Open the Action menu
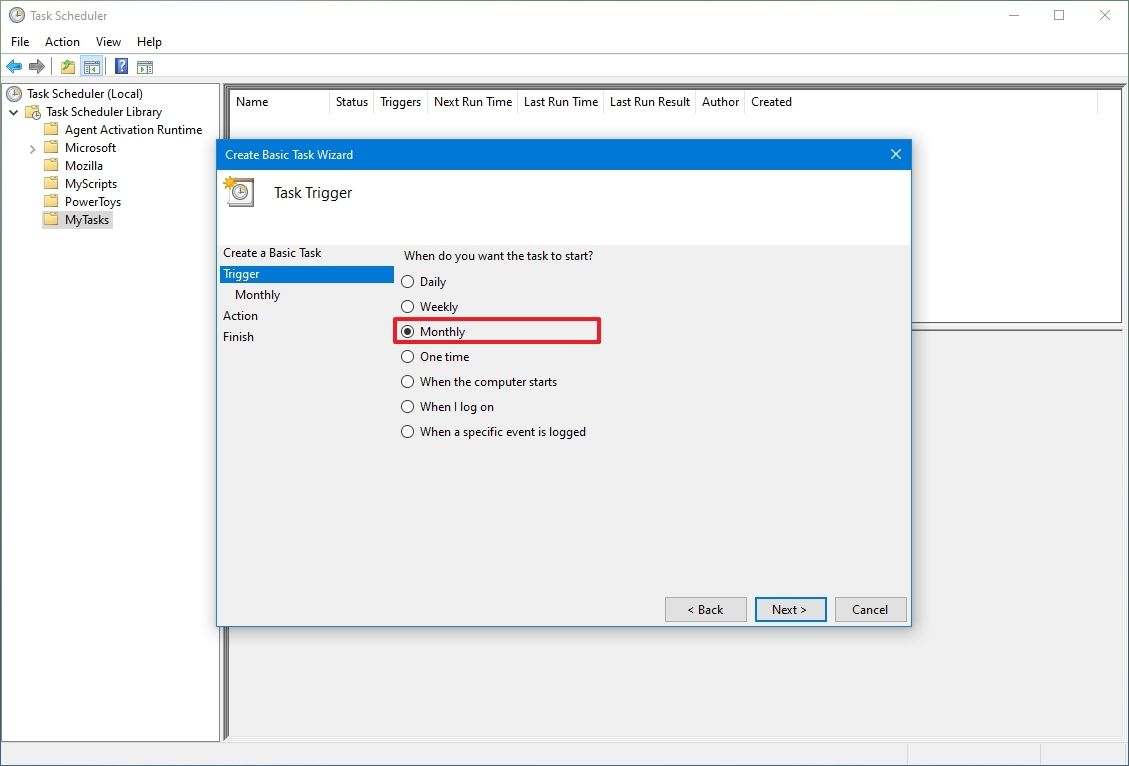Screen dimensions: 1129x766 [62, 42]
